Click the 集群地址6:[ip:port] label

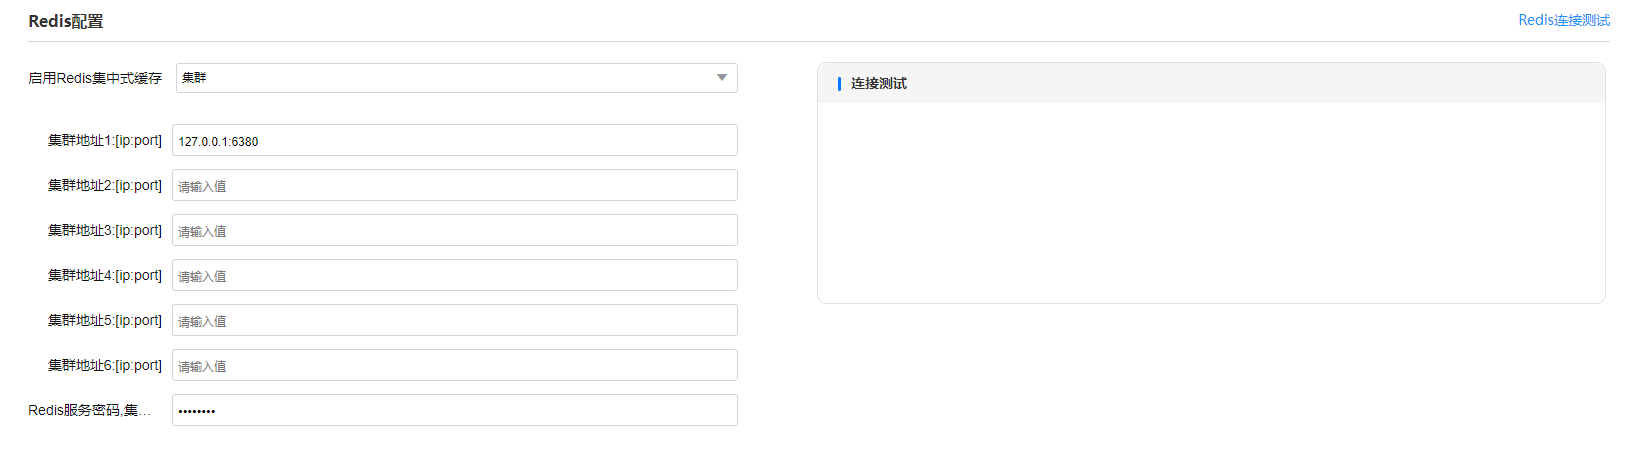pyautogui.click(x=105, y=366)
